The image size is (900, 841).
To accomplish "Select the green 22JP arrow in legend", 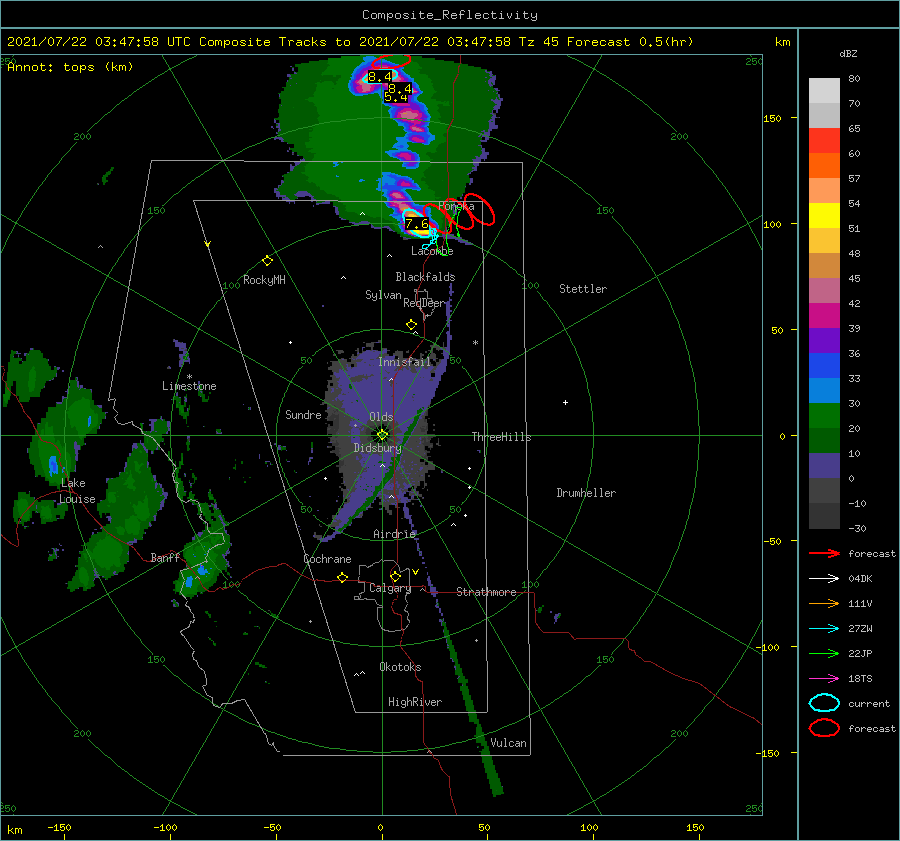I will [x=824, y=653].
